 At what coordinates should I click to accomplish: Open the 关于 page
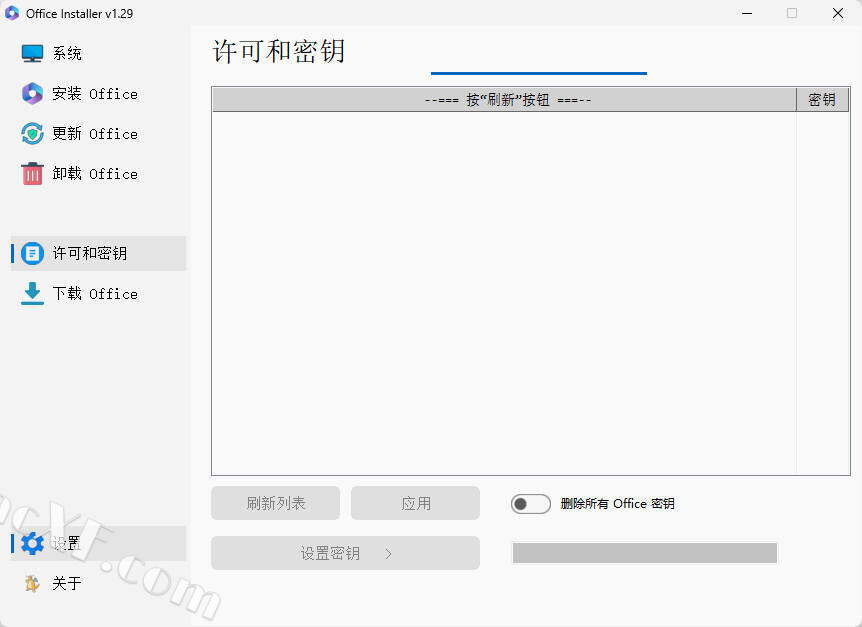point(67,583)
